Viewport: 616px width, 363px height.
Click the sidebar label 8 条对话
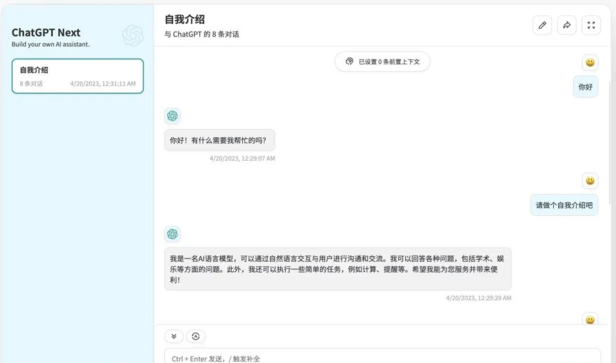(x=31, y=84)
